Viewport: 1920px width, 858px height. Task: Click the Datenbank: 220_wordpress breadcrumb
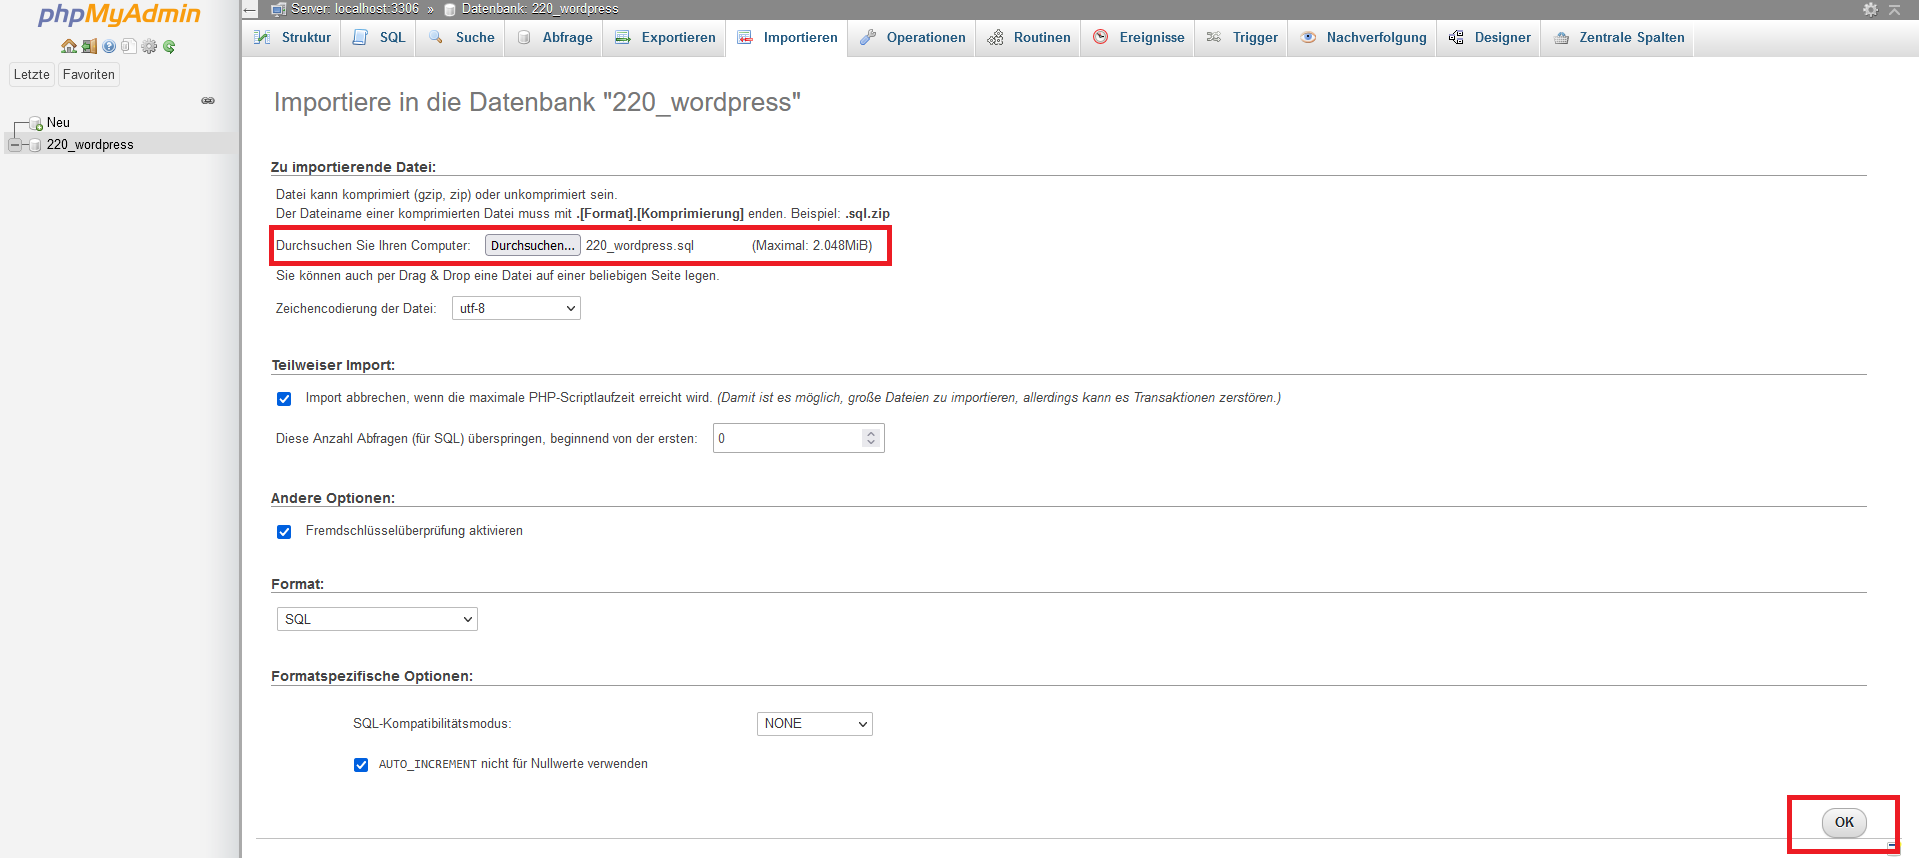click(x=540, y=9)
